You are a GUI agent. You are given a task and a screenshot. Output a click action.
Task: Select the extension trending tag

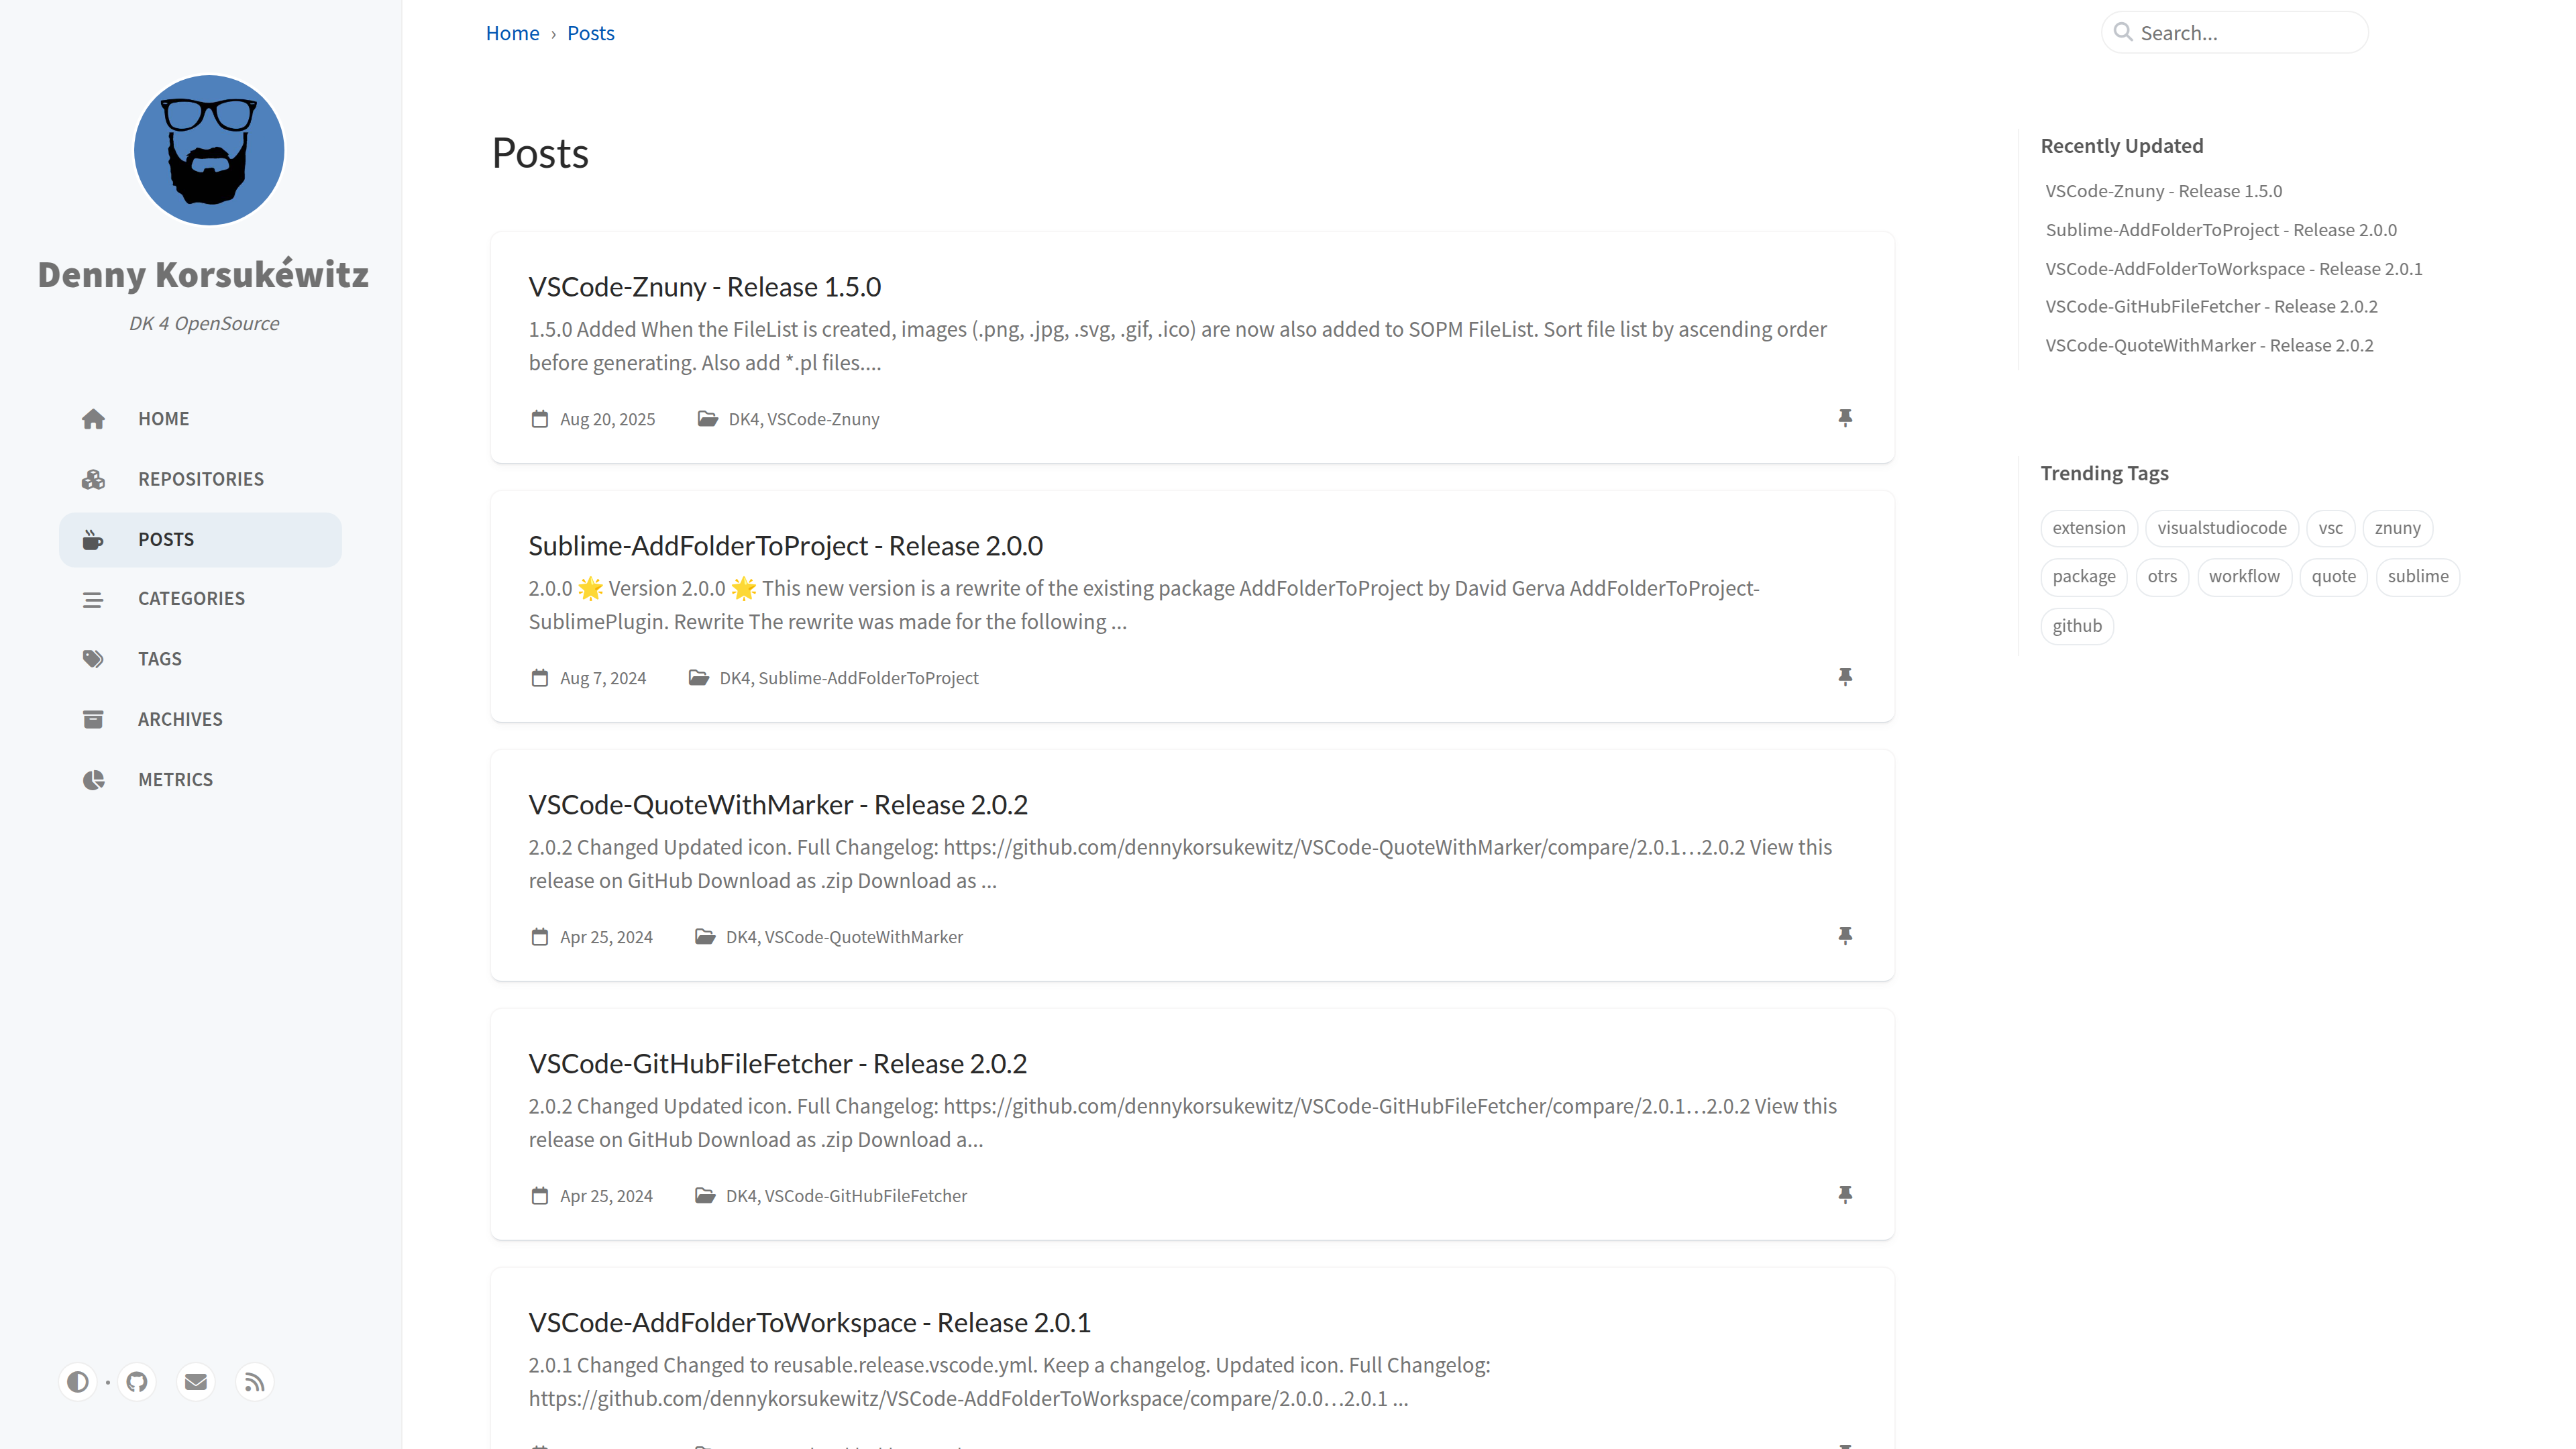tap(2089, 528)
